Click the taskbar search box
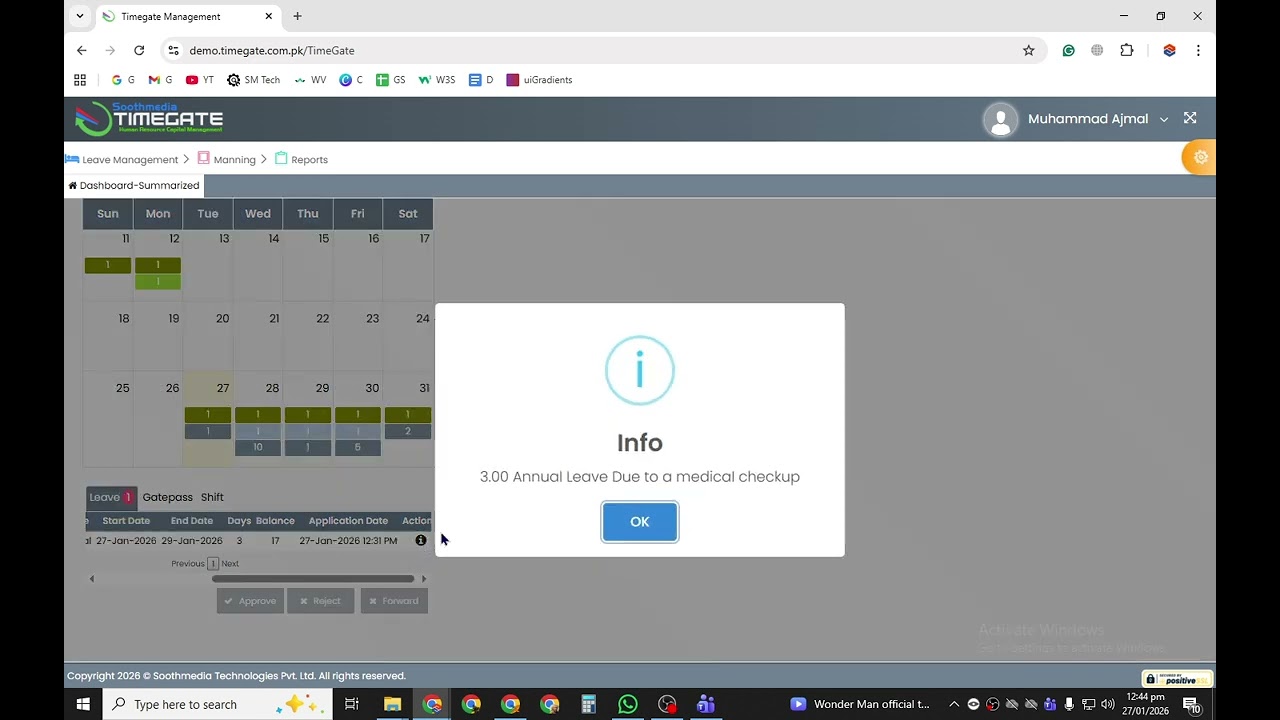1280x720 pixels. [218, 704]
